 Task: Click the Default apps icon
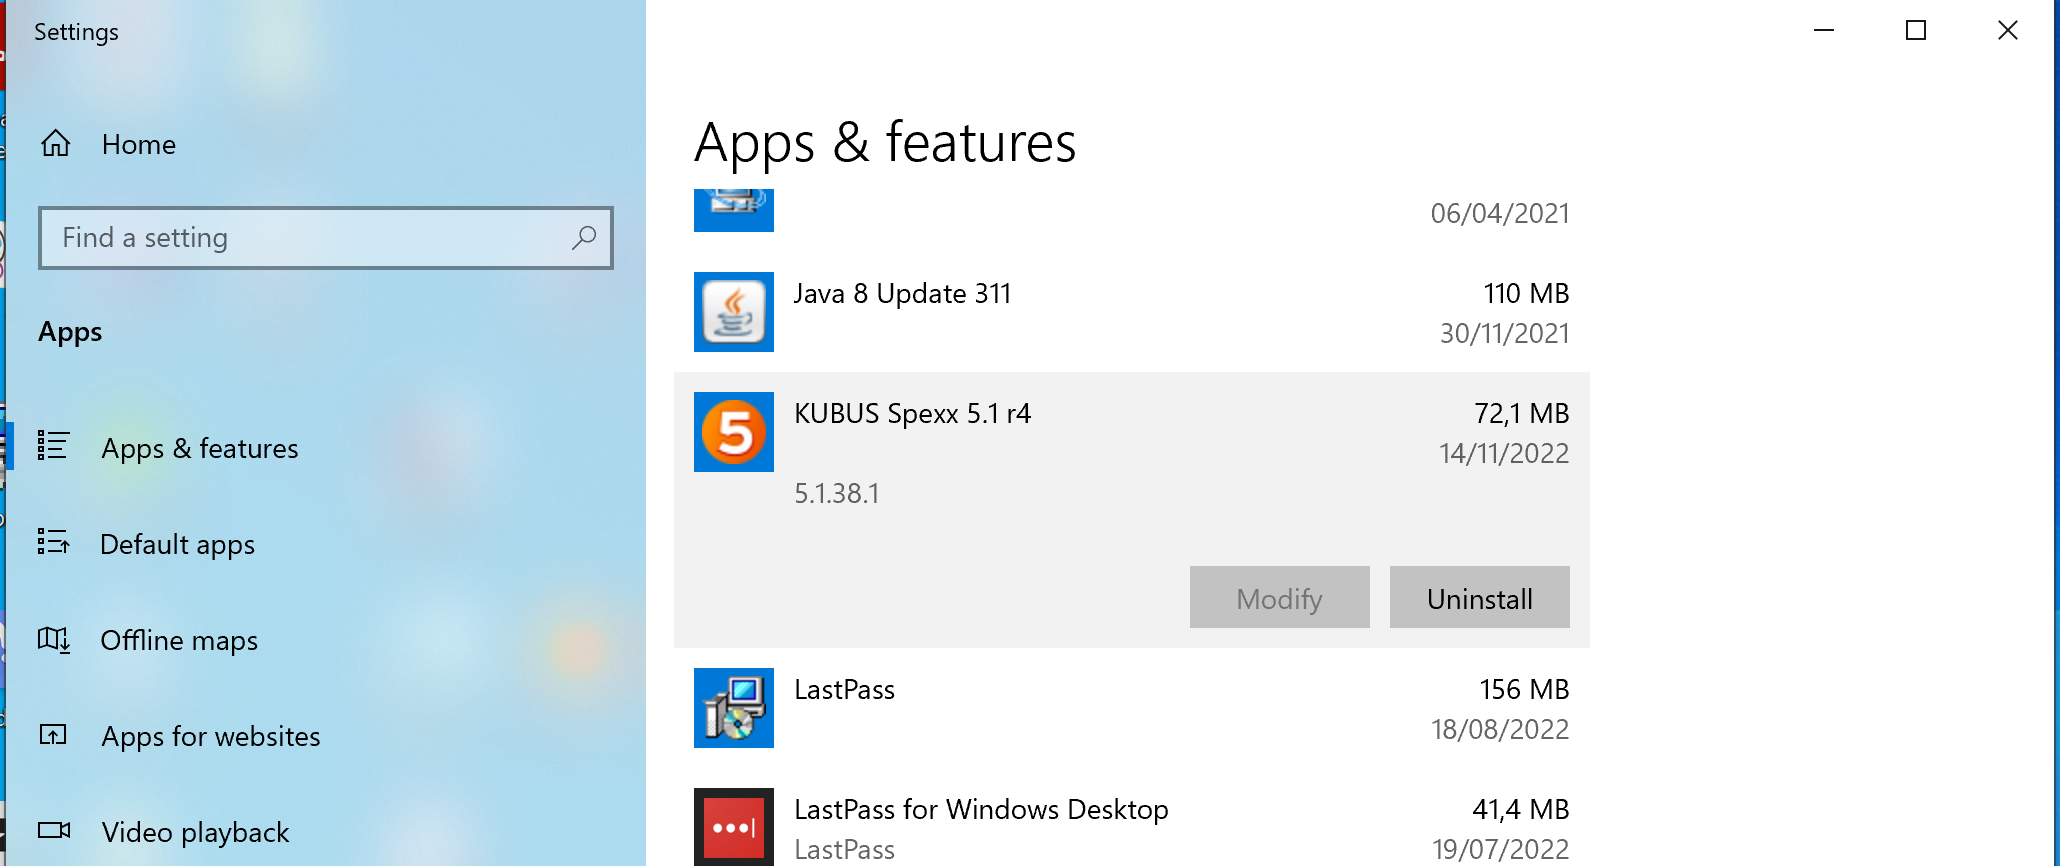pos(53,541)
